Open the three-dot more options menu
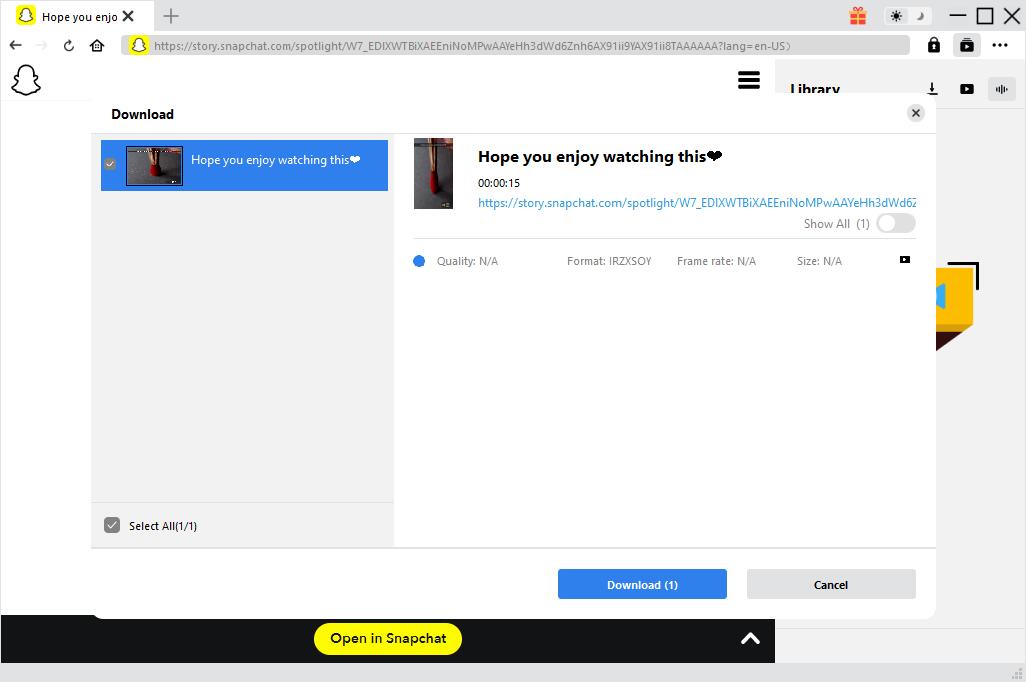The image size is (1026, 682). point(1000,45)
